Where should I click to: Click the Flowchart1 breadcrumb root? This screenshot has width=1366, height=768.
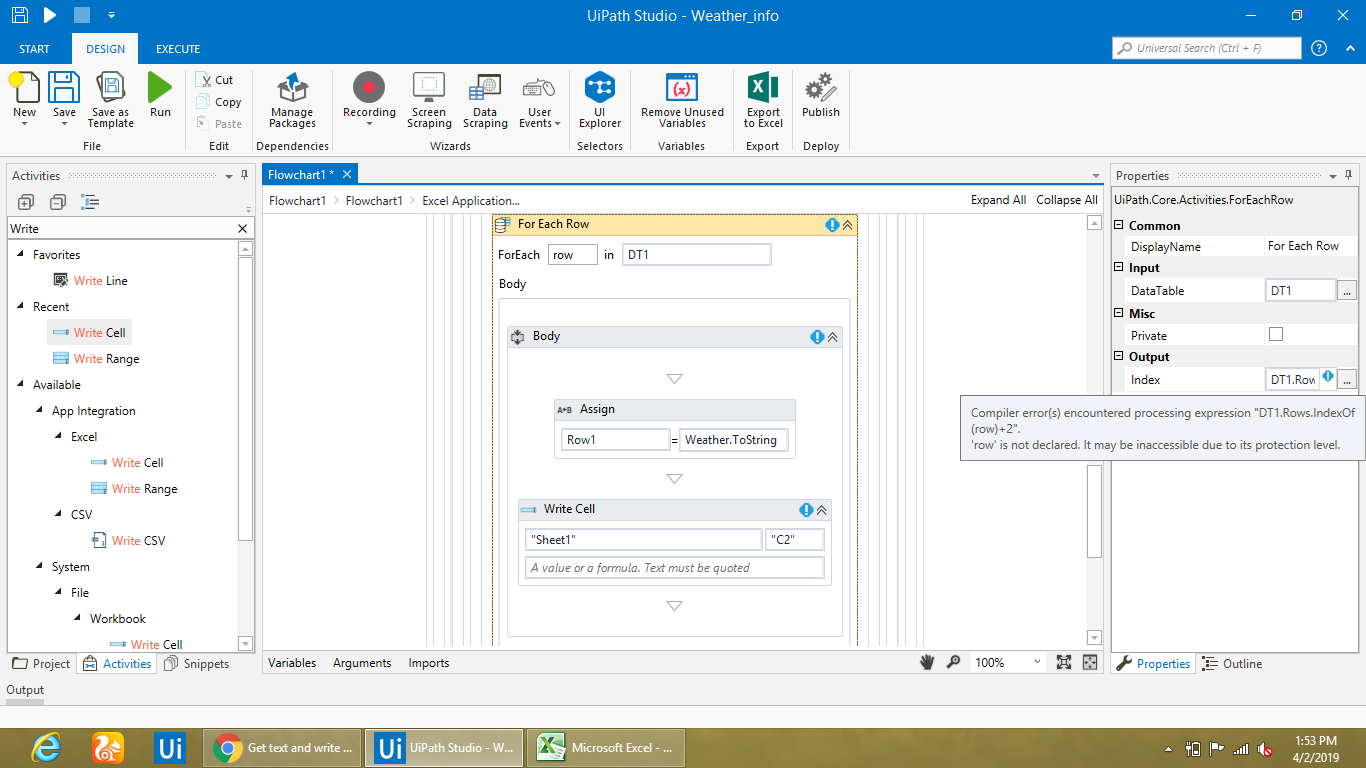tap(297, 200)
